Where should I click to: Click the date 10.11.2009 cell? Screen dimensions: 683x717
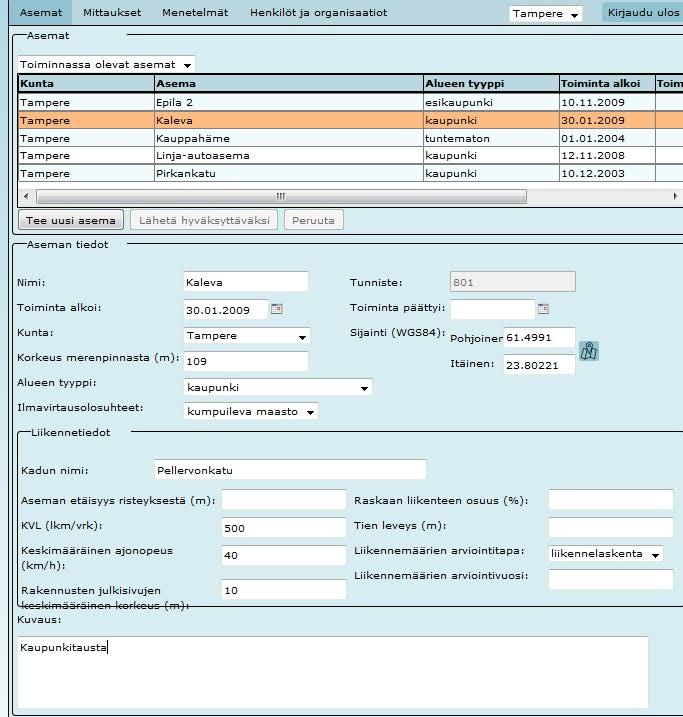point(607,102)
